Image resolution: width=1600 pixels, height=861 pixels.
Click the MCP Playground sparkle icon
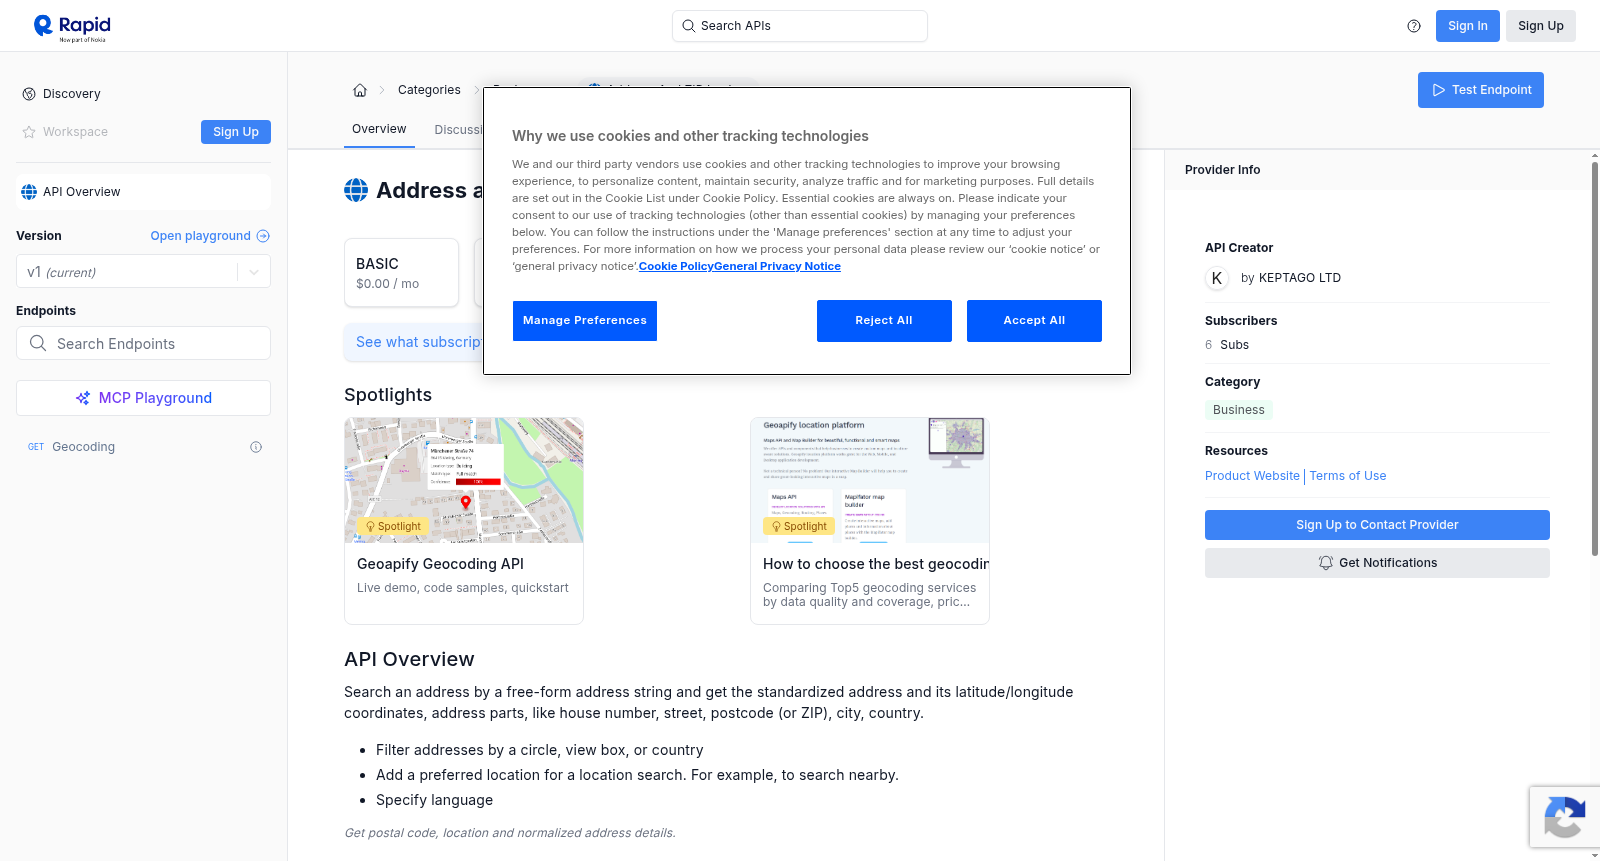83,398
